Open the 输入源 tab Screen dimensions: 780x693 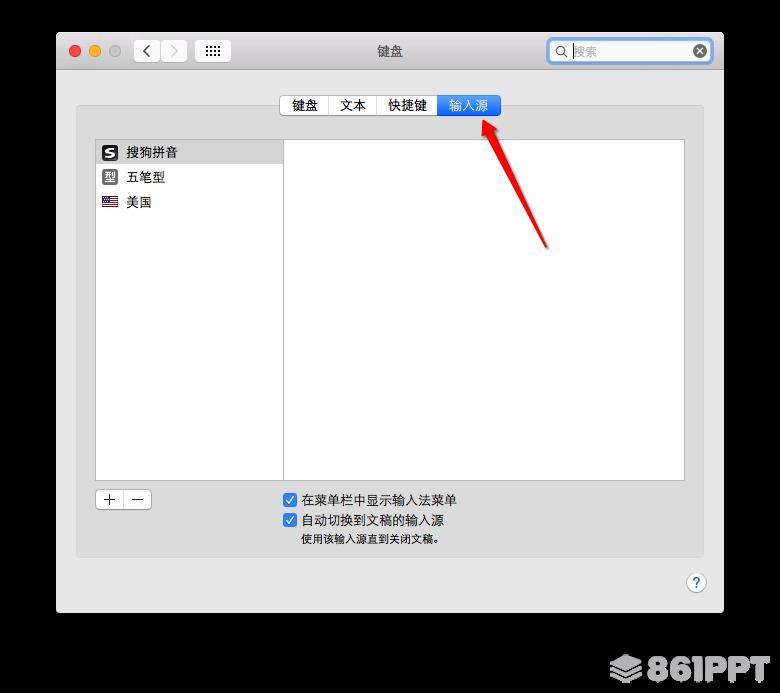click(x=469, y=105)
